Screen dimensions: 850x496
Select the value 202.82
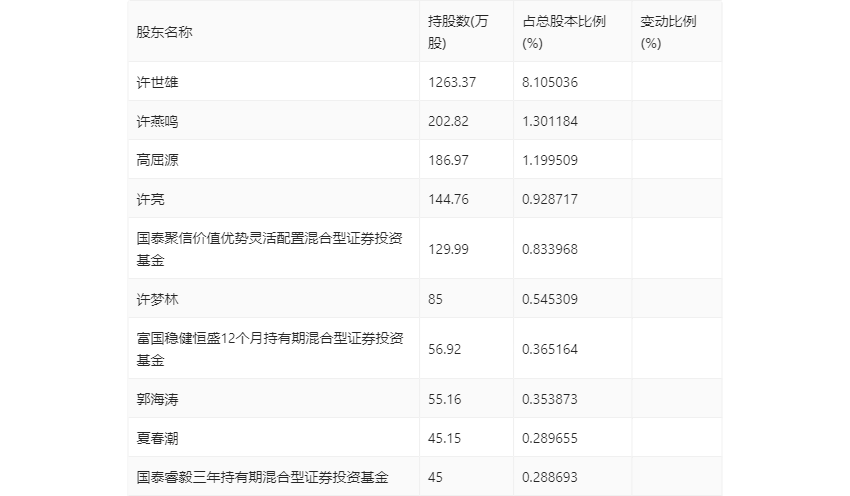[x=448, y=121]
